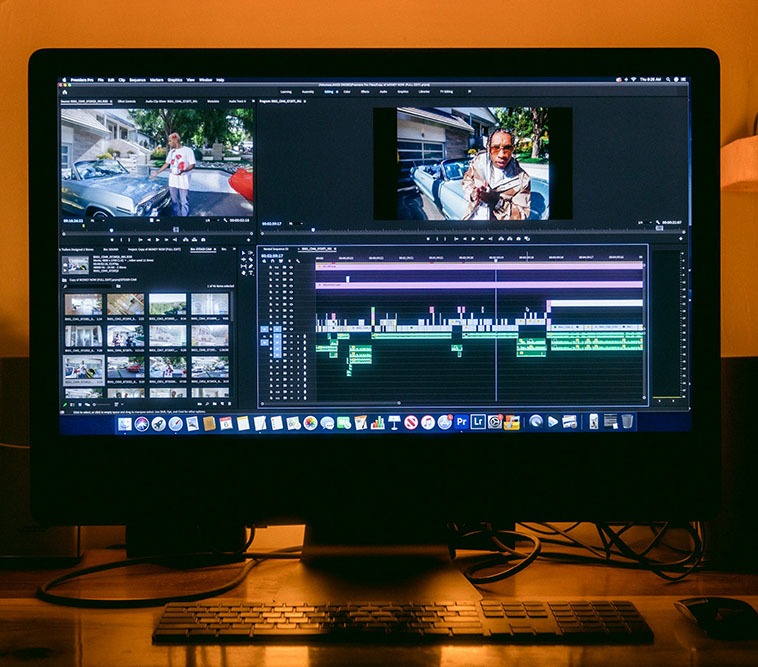Toggle Snap in the timeline header
Image resolution: width=758 pixels, height=667 pixels.
click(273, 261)
